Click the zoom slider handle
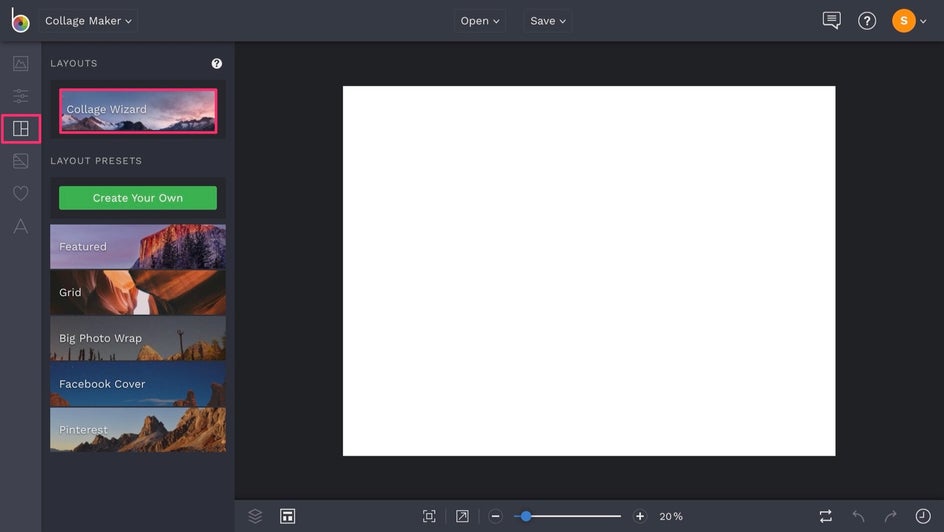This screenshot has height=532, width=944. coord(526,516)
